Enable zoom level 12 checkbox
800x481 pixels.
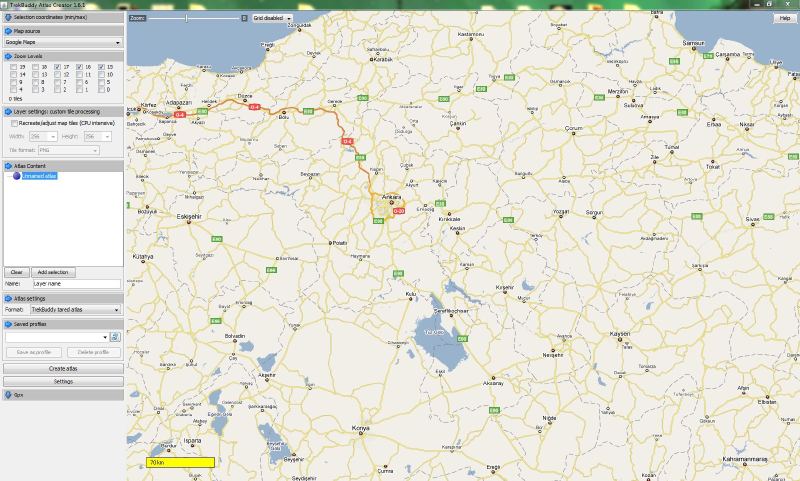58,74
